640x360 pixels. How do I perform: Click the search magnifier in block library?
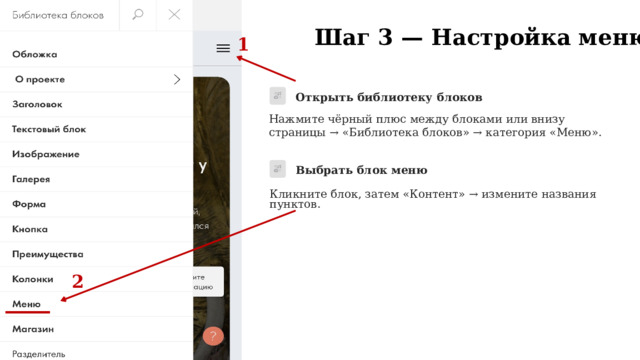tap(138, 15)
